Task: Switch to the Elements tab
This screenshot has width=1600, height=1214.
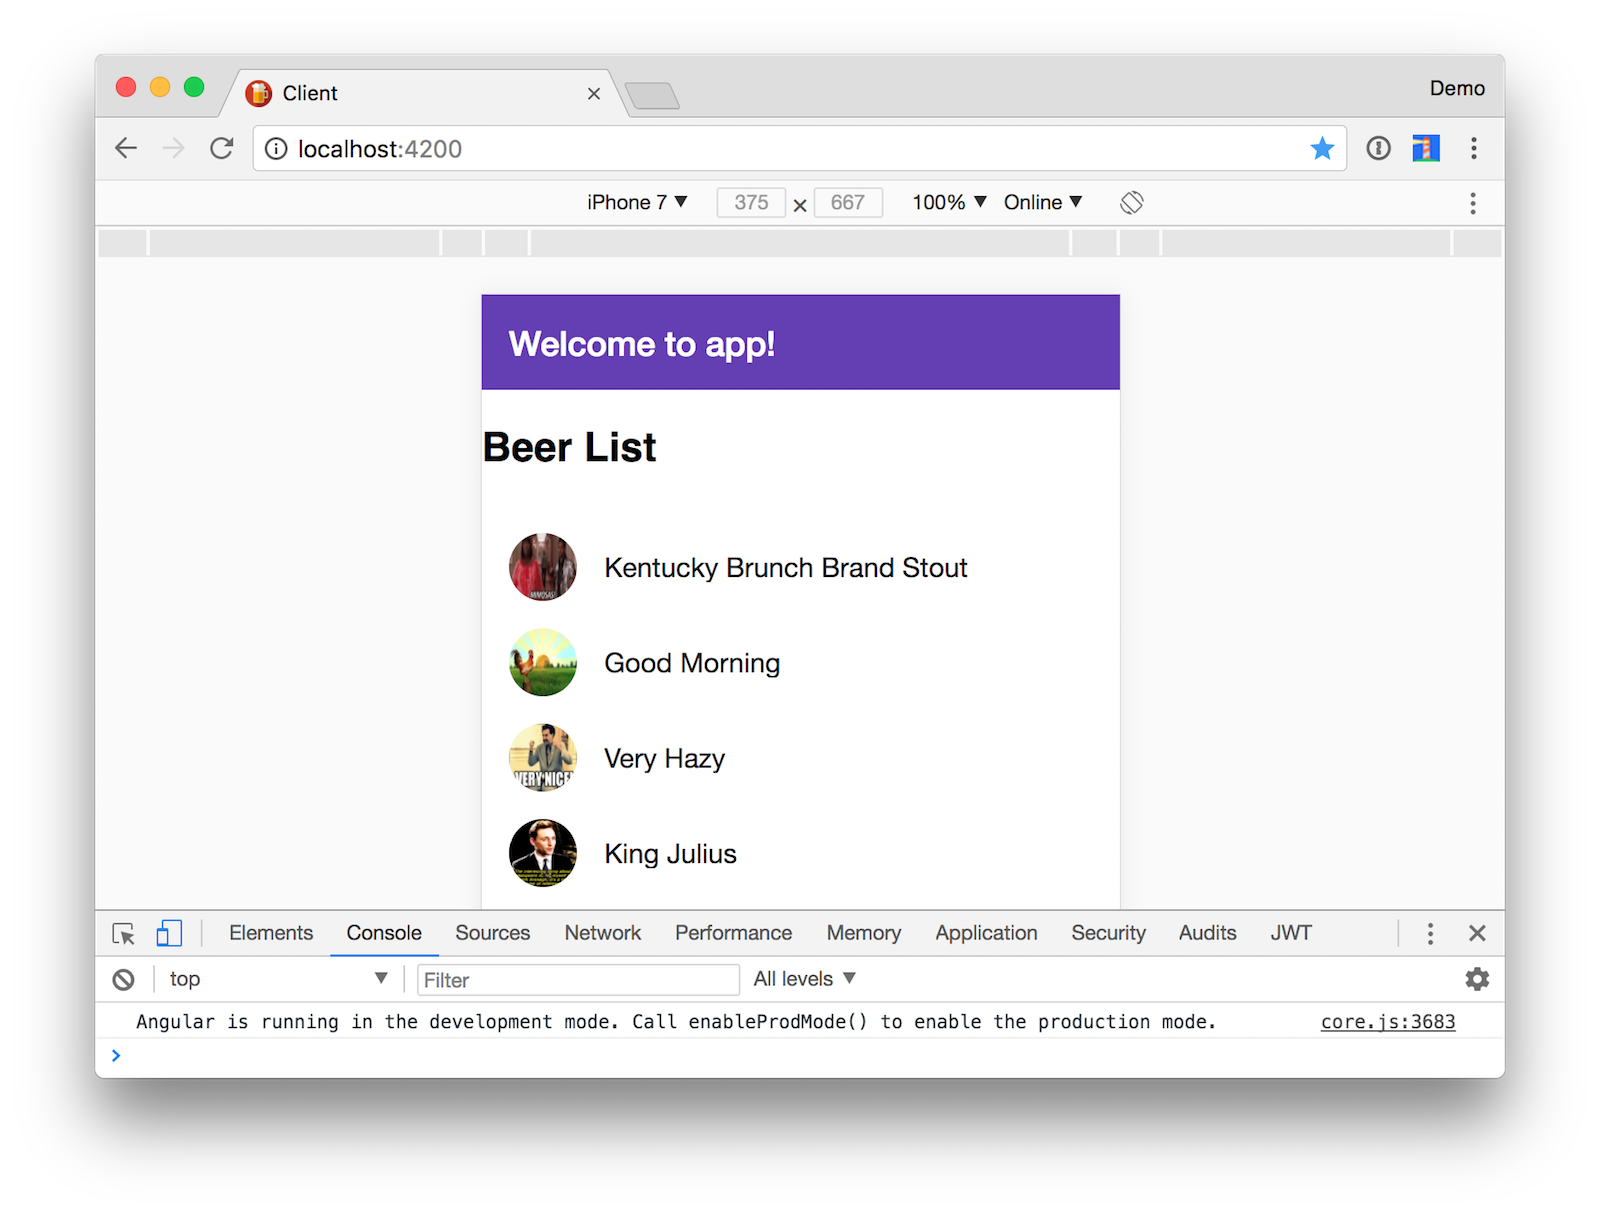Action: tap(270, 933)
